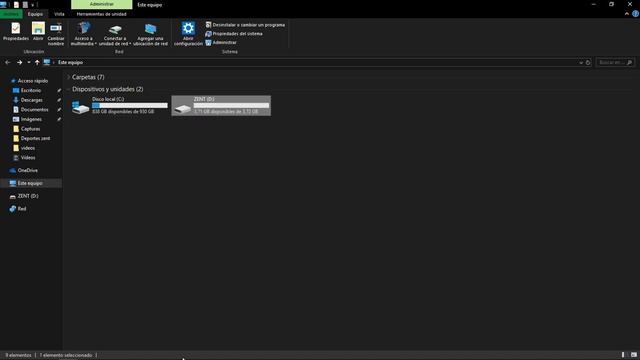Click the Abrir ribbon icon
The width and height of the screenshot is (640, 360).
(38, 32)
